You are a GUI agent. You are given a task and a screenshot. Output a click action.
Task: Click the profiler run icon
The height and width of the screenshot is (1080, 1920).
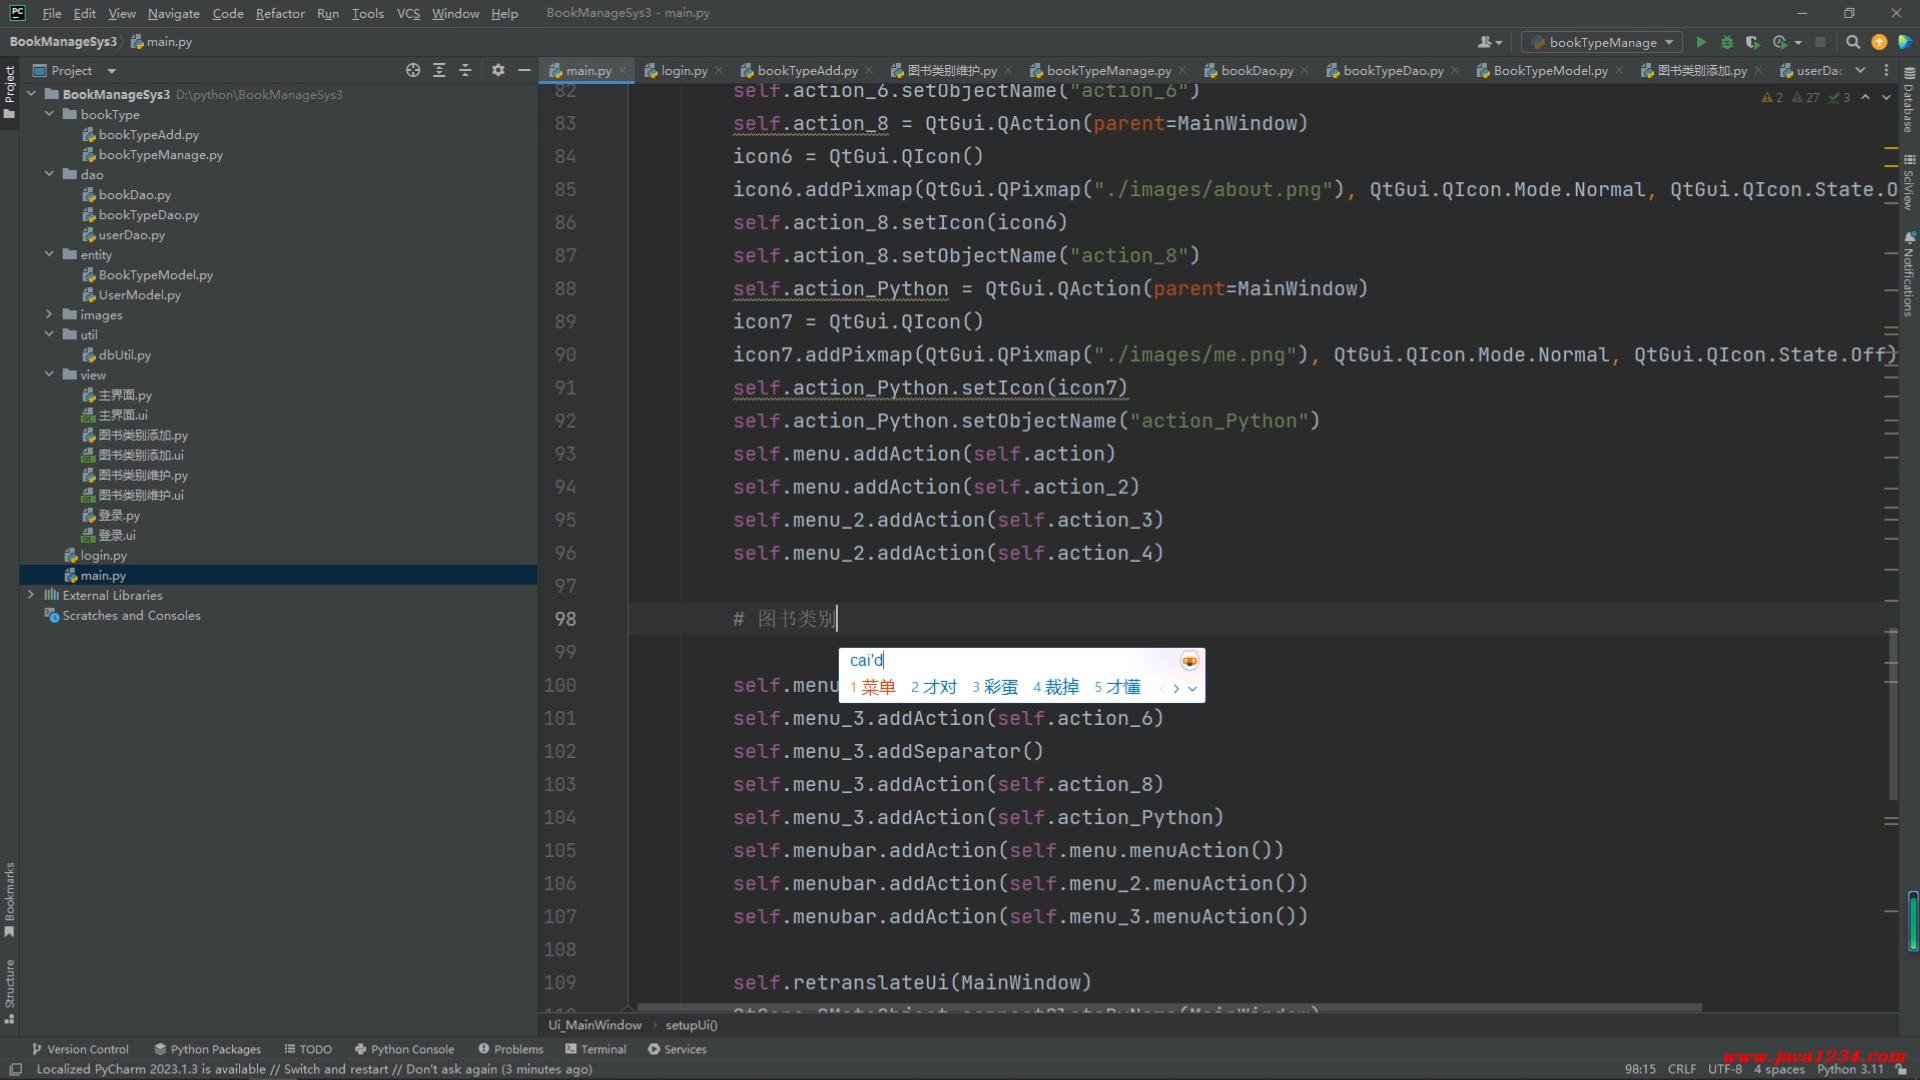pyautogui.click(x=1780, y=42)
